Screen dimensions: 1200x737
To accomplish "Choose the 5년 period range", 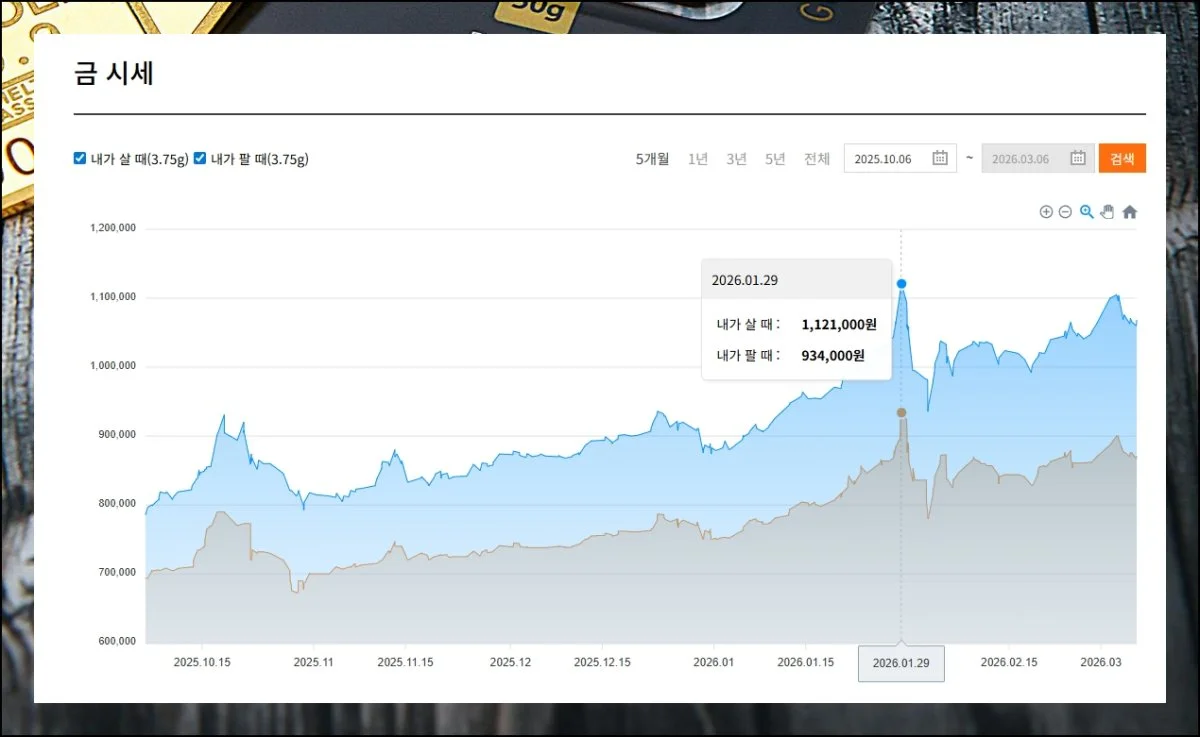I will click(775, 159).
